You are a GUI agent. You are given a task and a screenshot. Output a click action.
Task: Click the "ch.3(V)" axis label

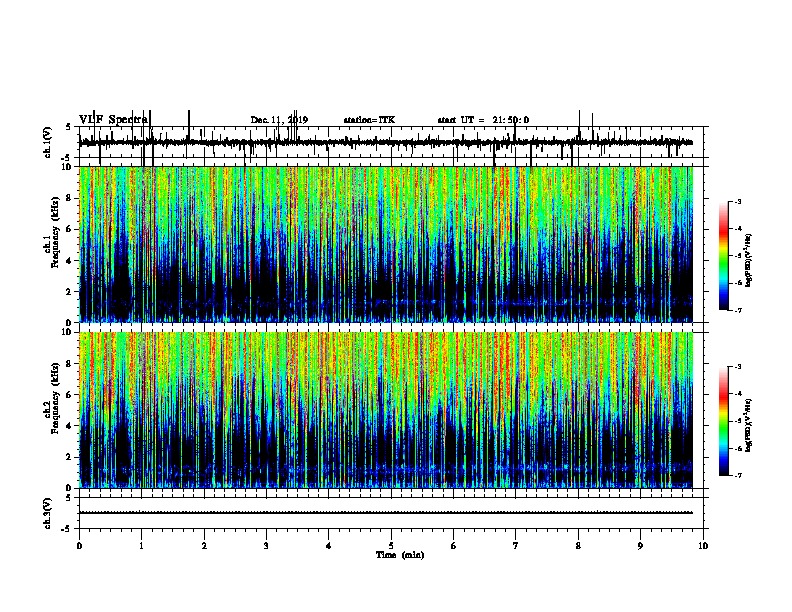tap(48, 513)
